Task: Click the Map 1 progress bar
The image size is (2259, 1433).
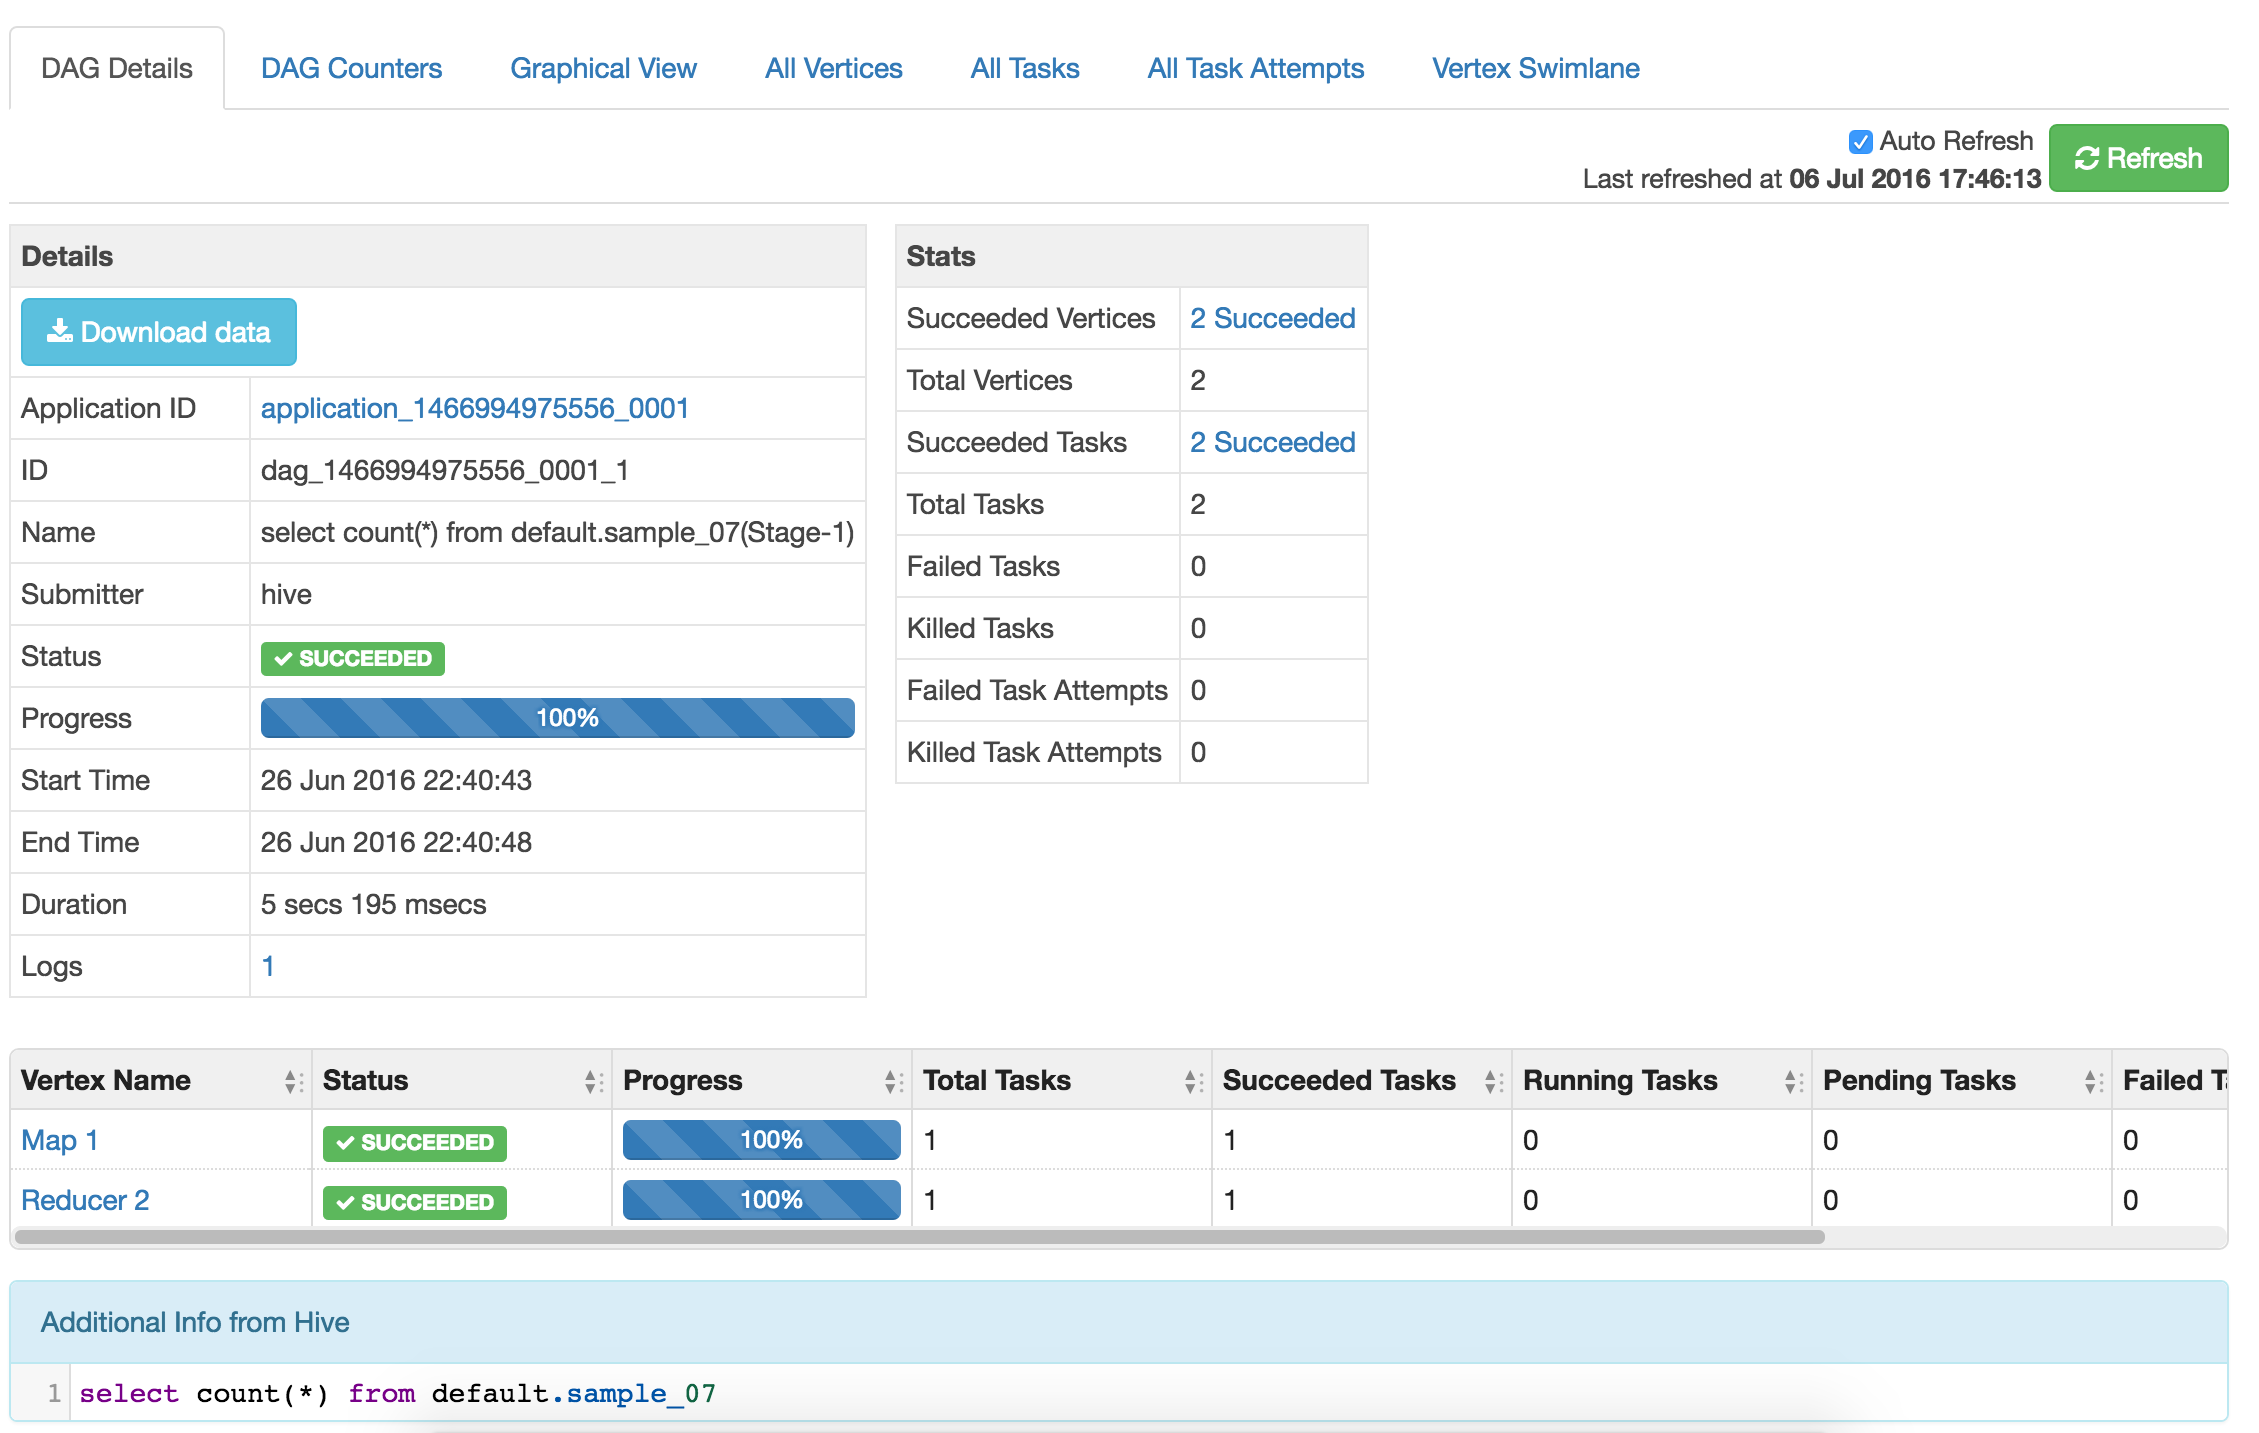Action: (761, 1140)
